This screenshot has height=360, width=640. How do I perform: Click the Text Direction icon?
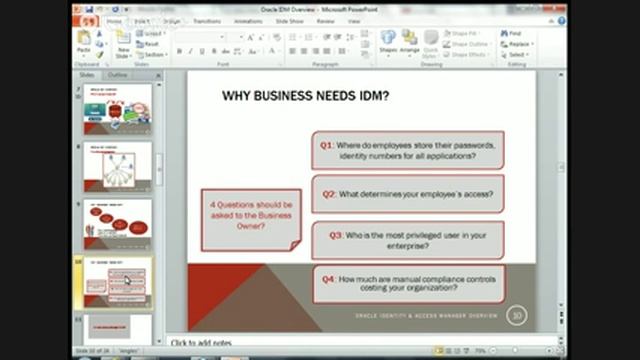click(365, 33)
